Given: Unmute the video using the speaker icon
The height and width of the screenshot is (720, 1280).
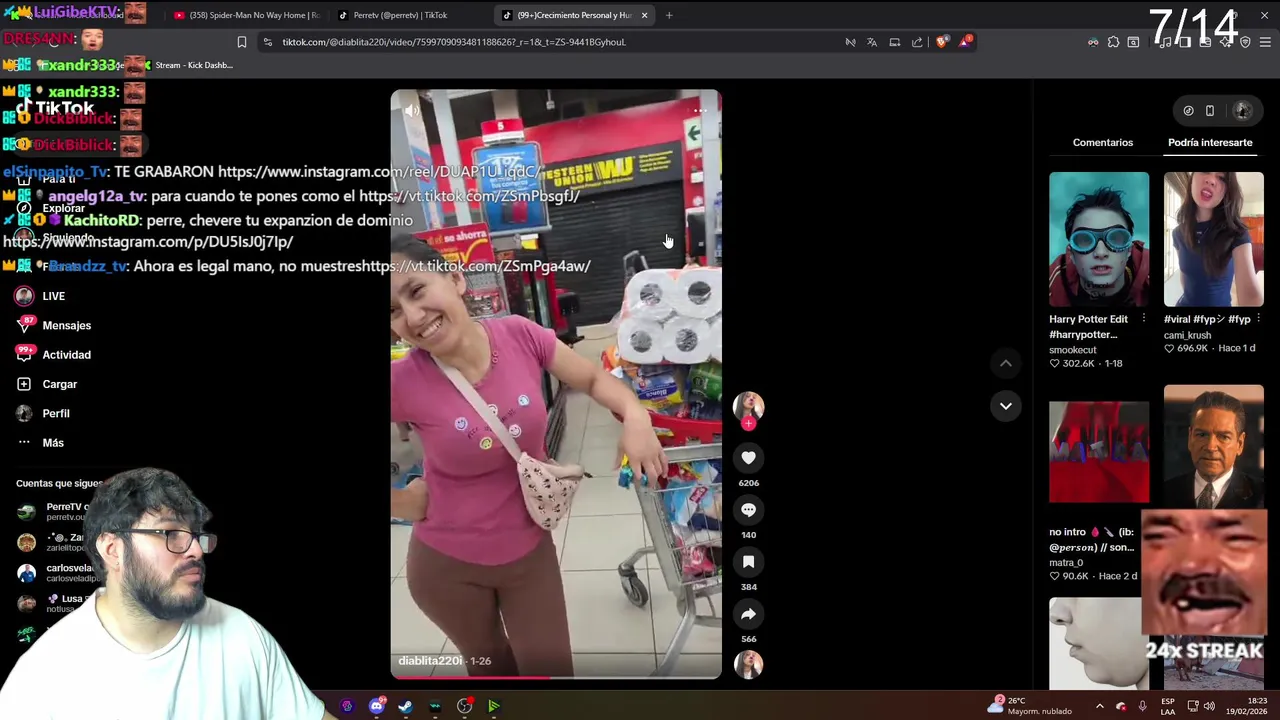Looking at the screenshot, I should click(x=411, y=111).
